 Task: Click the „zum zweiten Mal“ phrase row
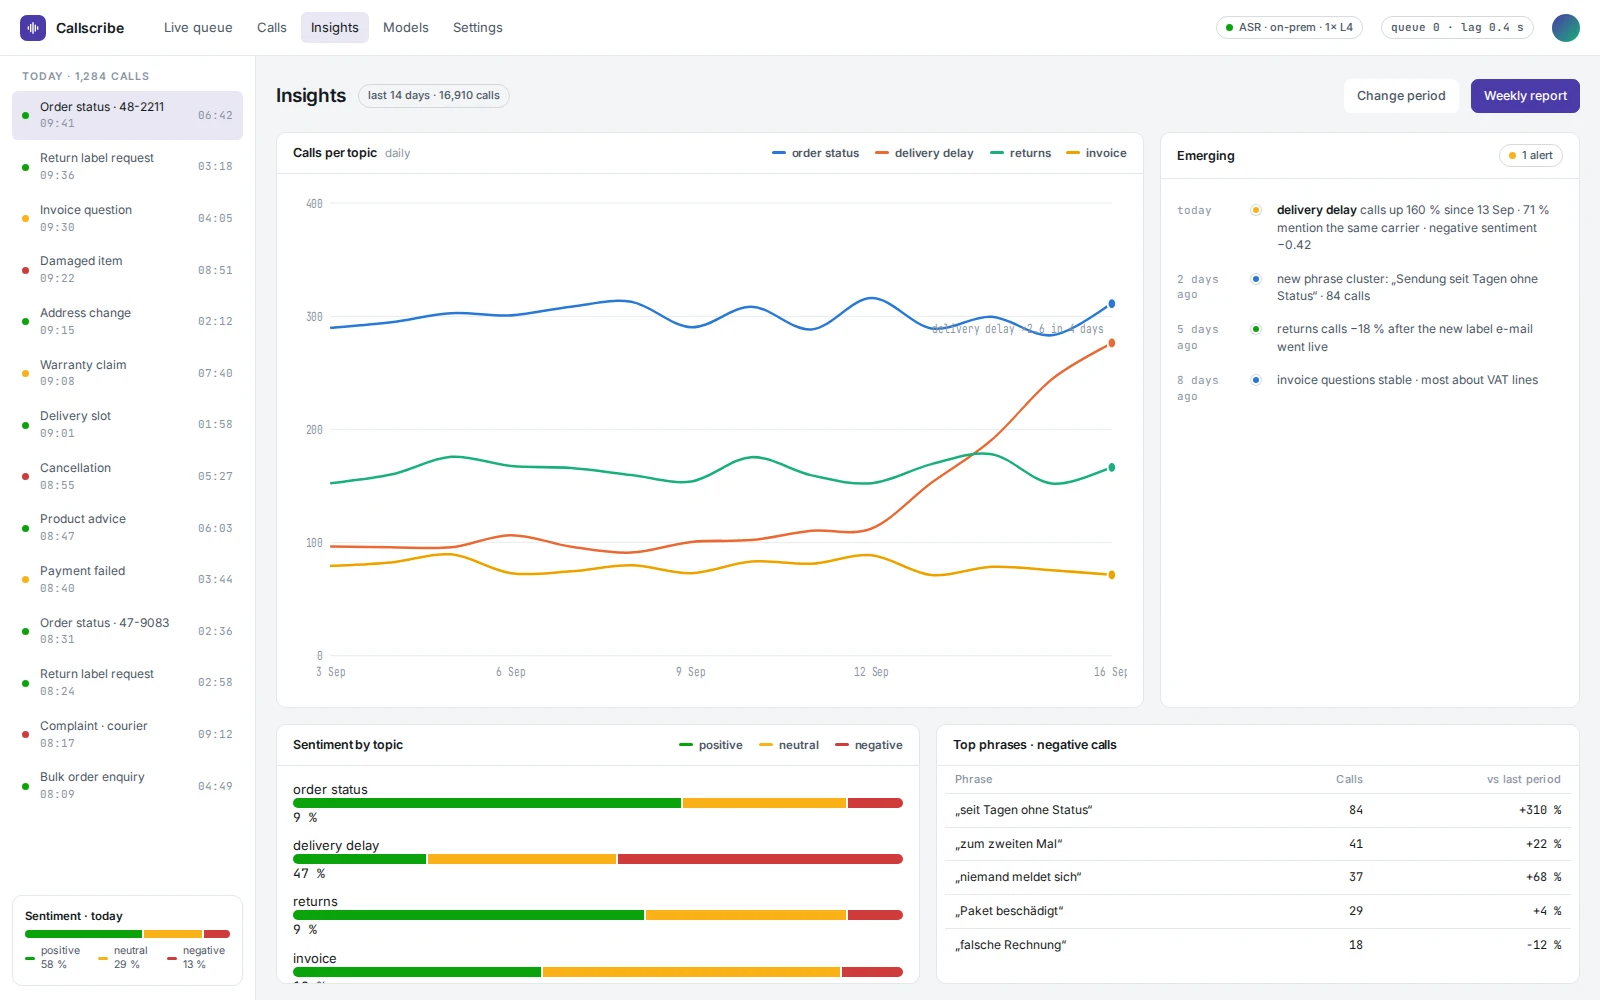1258,844
